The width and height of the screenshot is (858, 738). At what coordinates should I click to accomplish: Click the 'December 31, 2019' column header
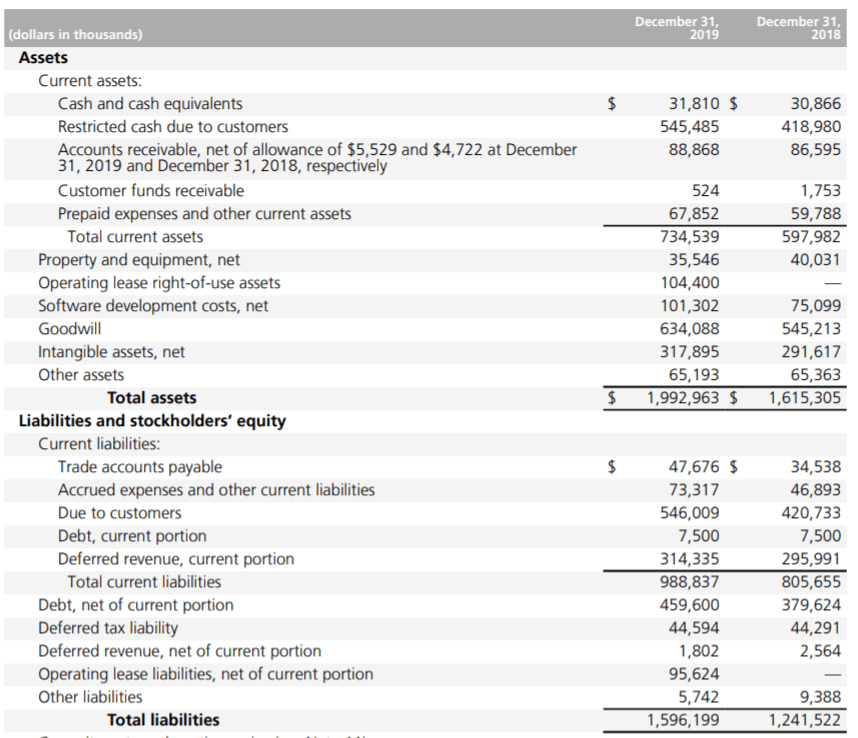point(677,28)
